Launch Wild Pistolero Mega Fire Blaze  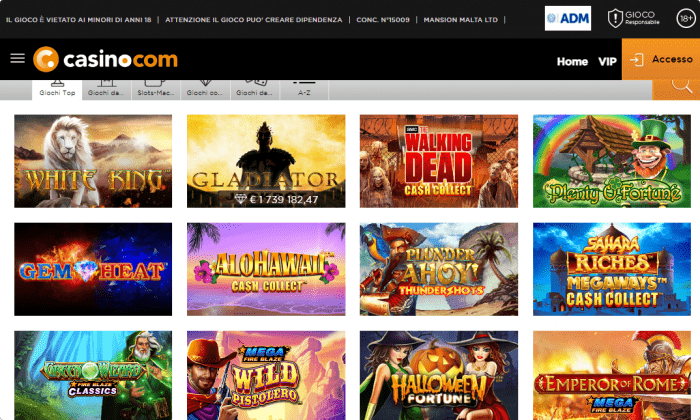266,375
